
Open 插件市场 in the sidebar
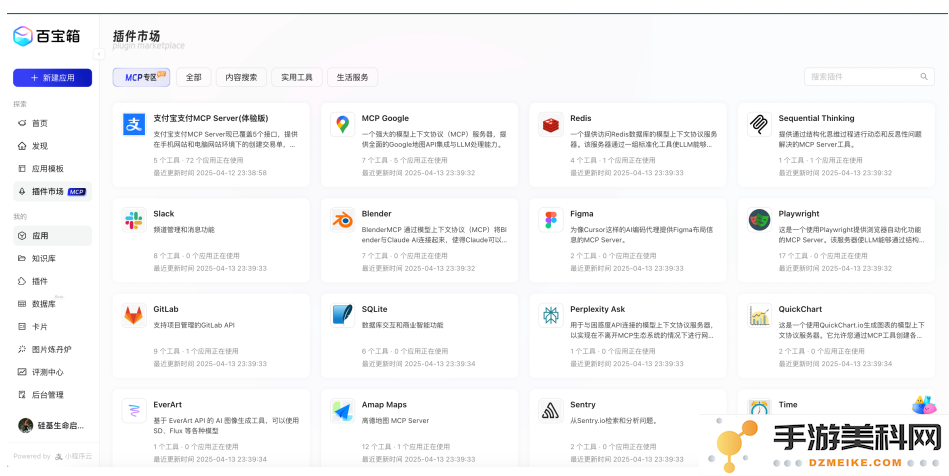(53, 191)
